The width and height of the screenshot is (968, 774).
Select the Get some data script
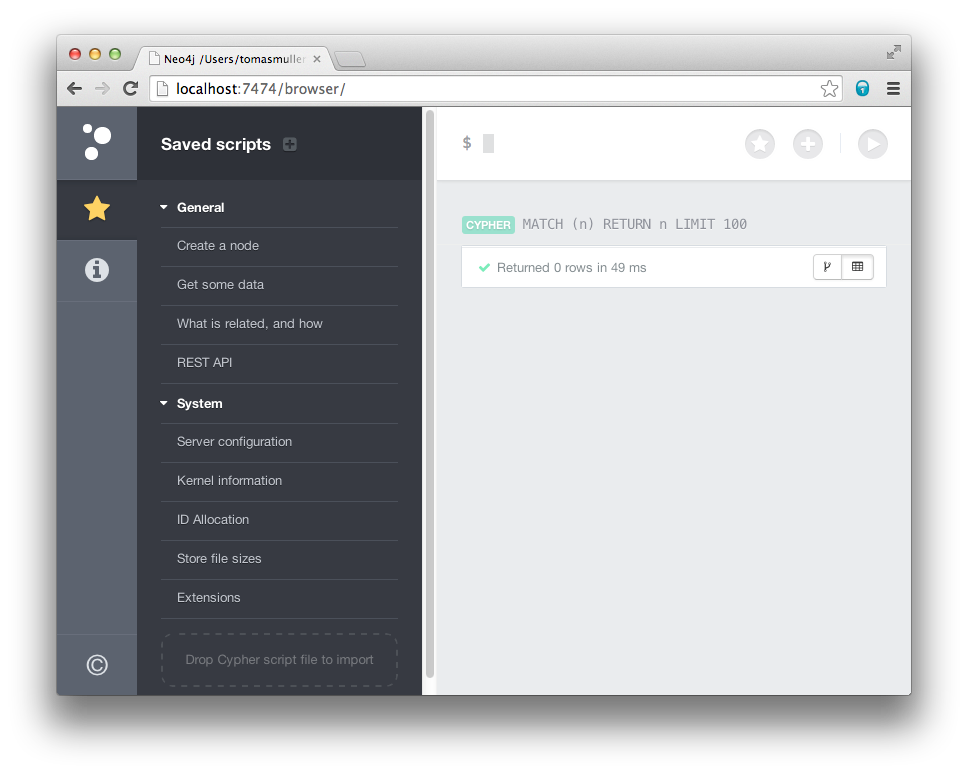pyautogui.click(x=279, y=285)
